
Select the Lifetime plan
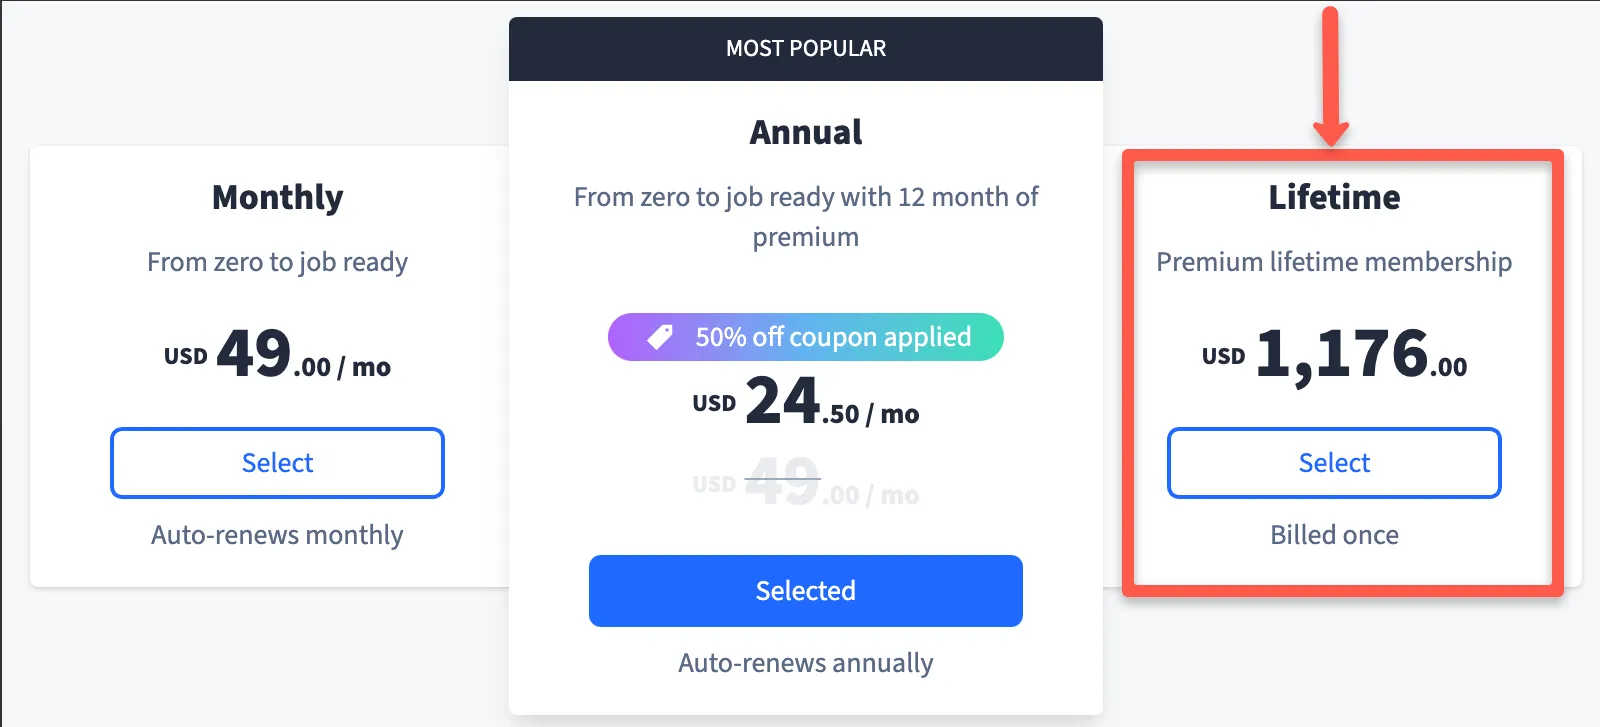(1333, 463)
